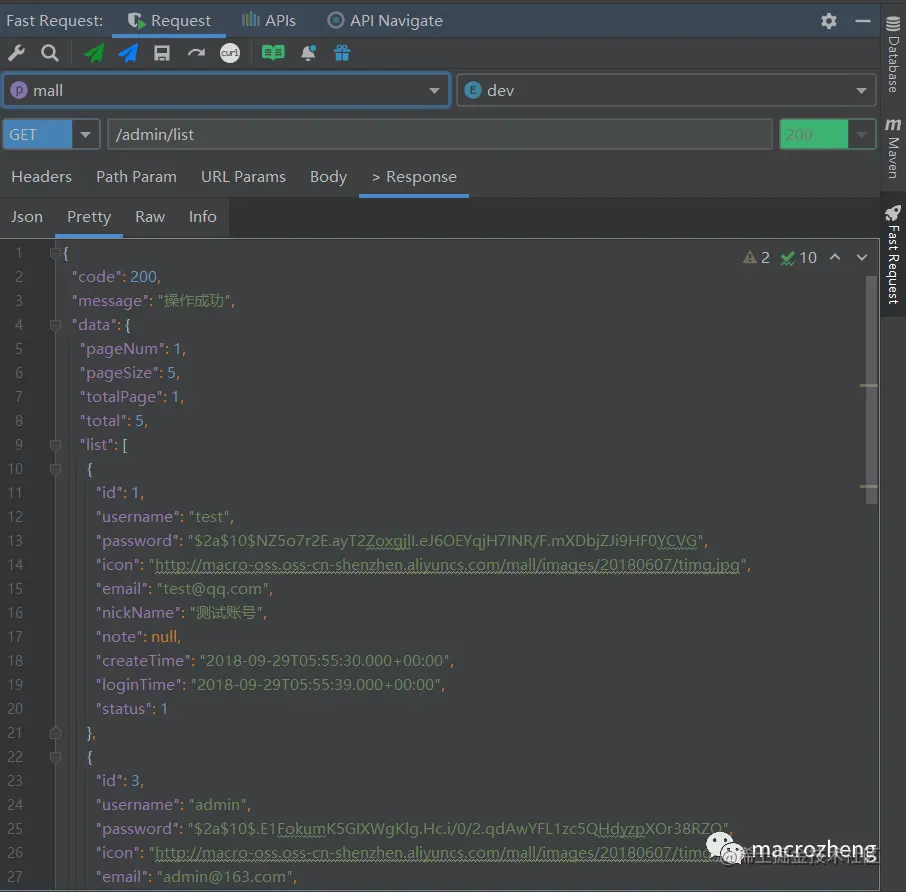This screenshot has height=892, width=906.
Task: Click the magnifier search icon in toolbar
Action: pos(50,53)
